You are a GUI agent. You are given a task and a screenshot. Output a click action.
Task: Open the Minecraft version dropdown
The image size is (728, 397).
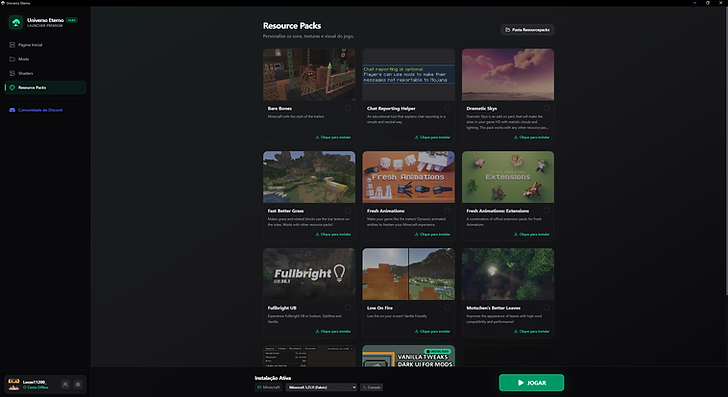(x=321, y=387)
